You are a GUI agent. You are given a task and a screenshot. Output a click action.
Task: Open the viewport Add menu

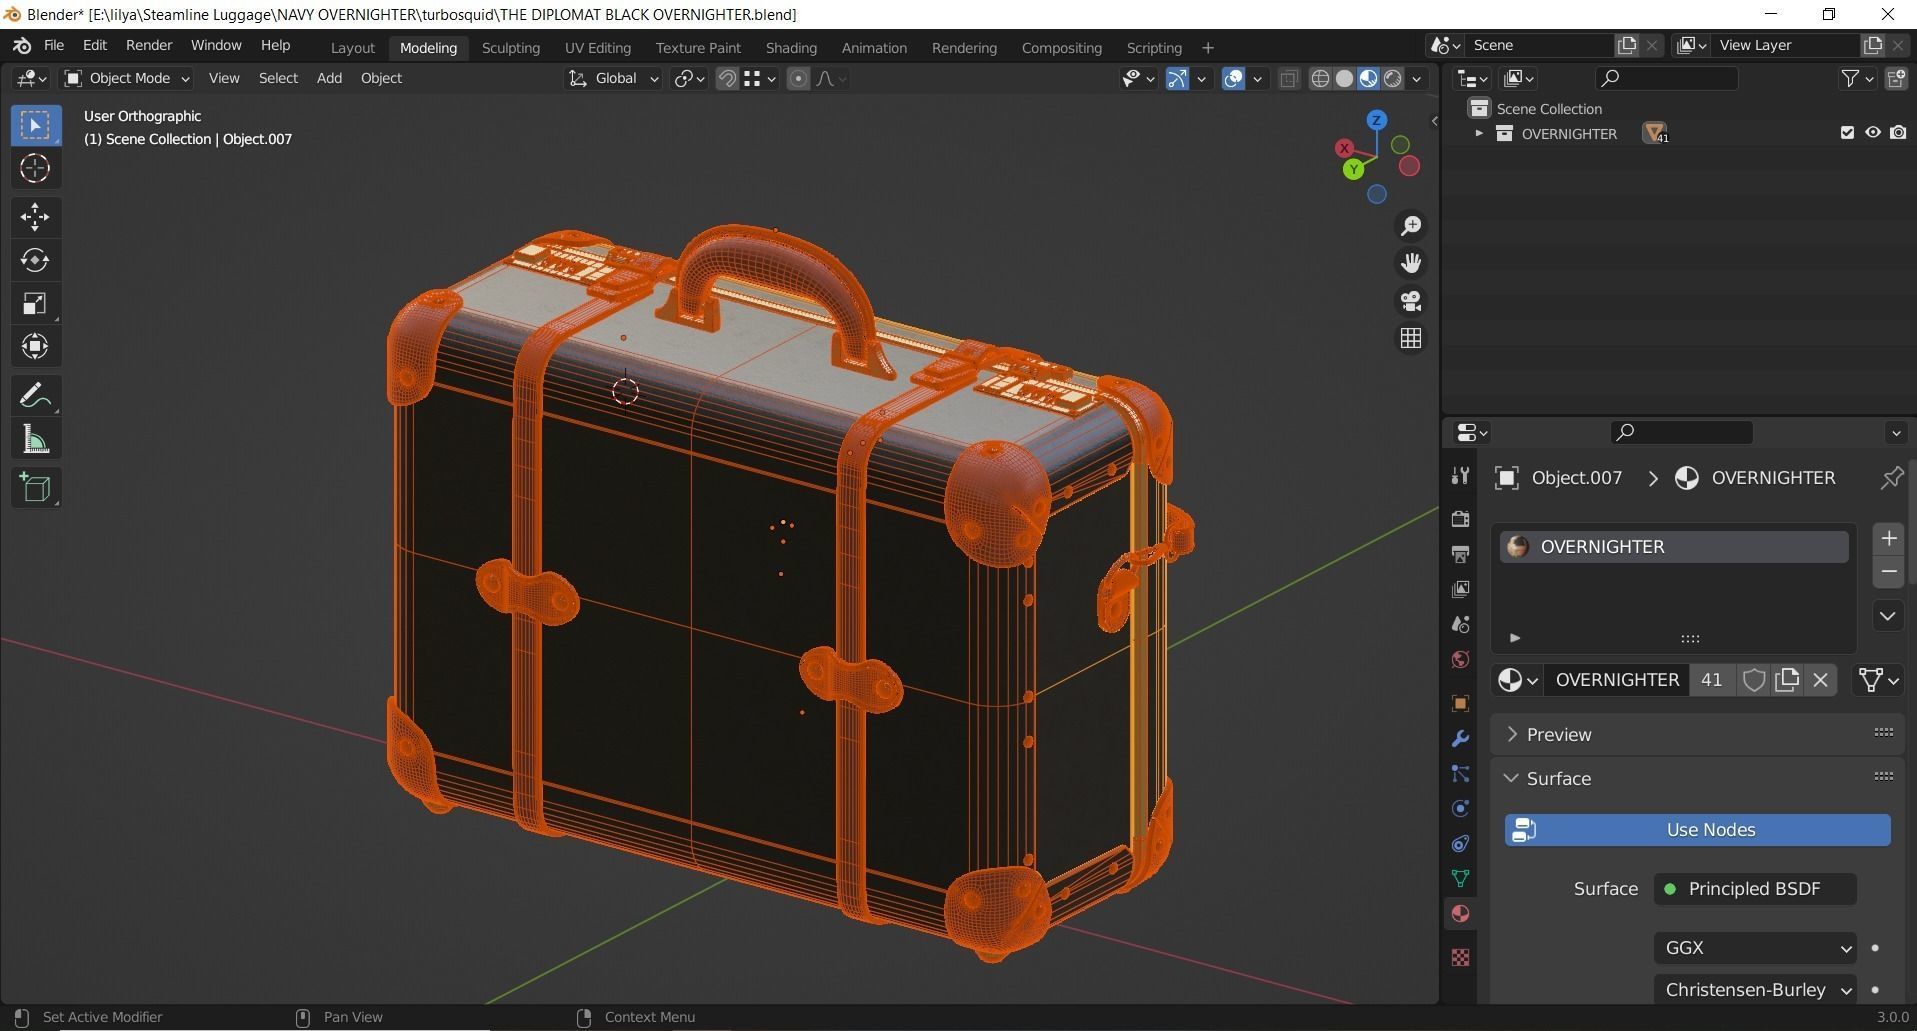pyautogui.click(x=329, y=78)
